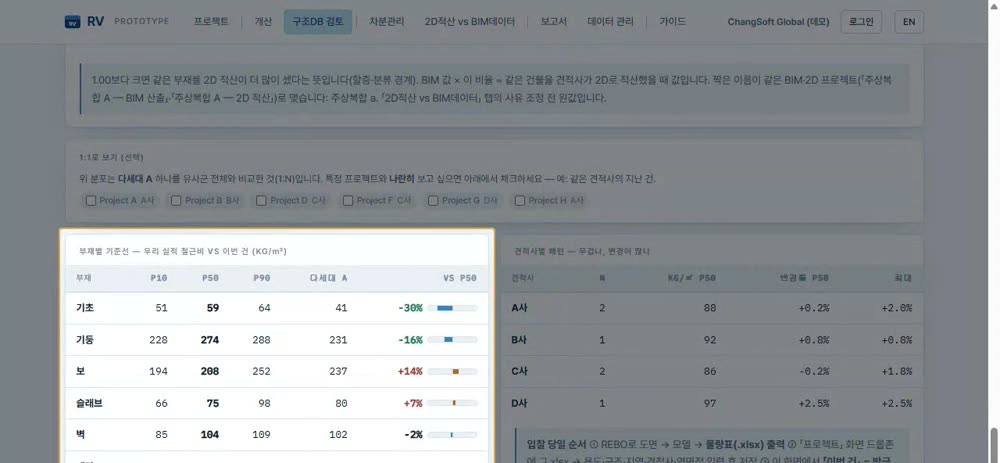
Task: Click the page's vertical scrollbar thumb
Action: [x=994, y=445]
